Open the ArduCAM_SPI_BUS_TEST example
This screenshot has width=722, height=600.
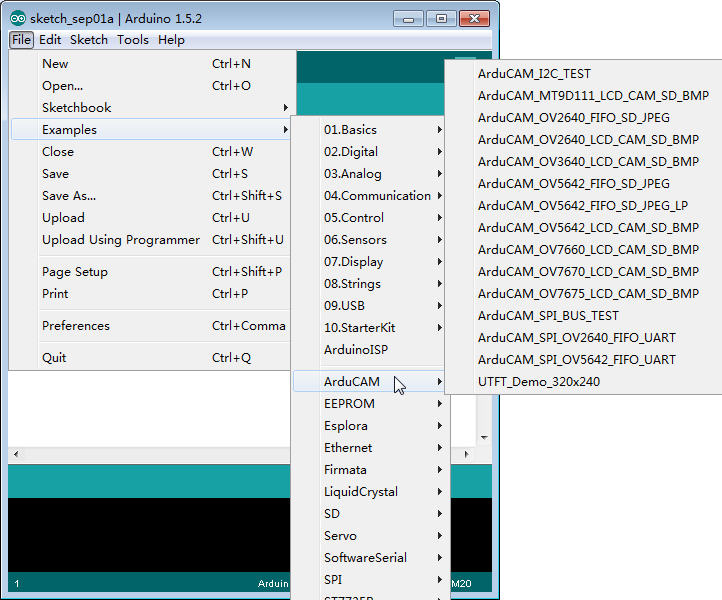coord(584,316)
